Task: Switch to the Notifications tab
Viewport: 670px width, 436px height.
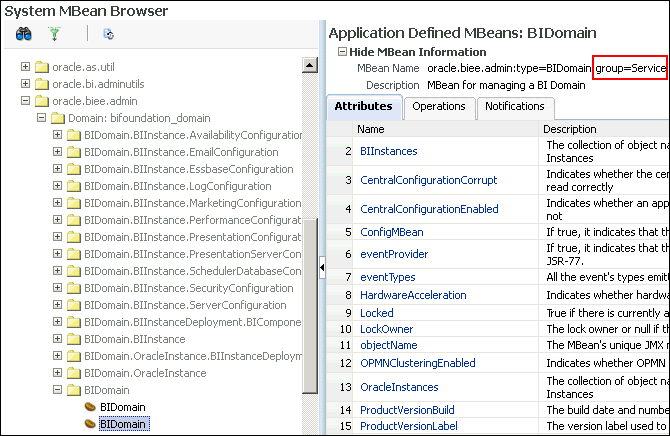Action: coord(514,106)
